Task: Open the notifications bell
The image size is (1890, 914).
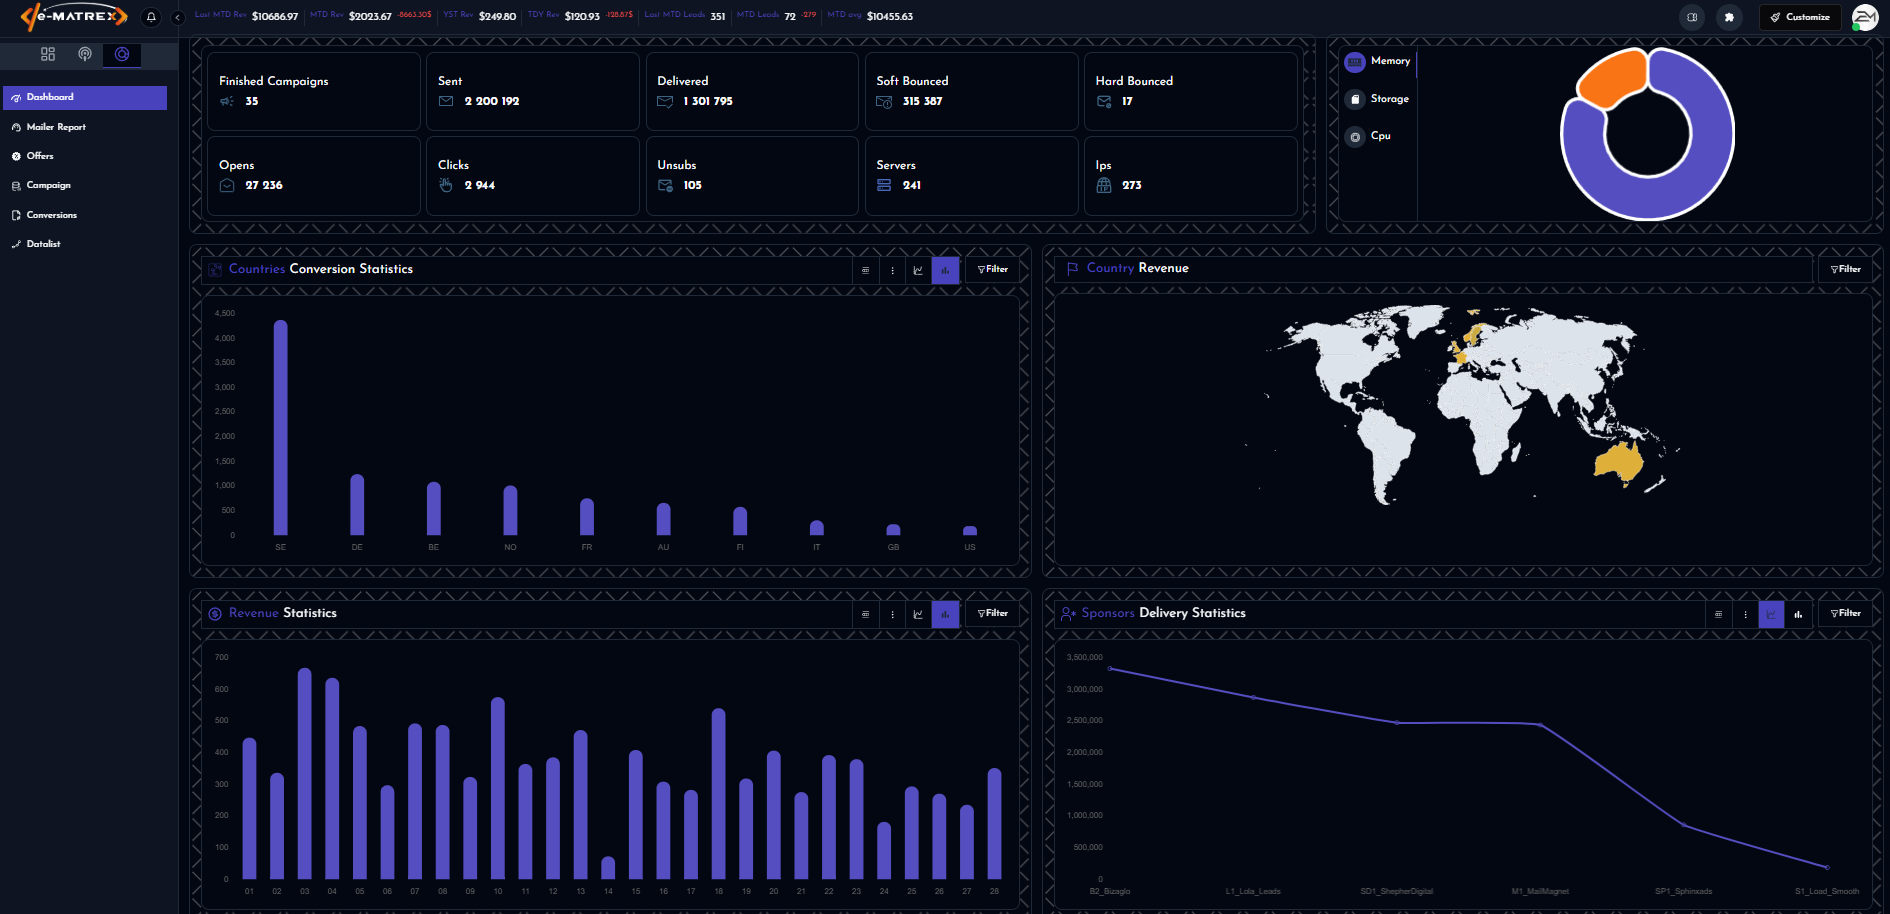Action: coord(151,17)
